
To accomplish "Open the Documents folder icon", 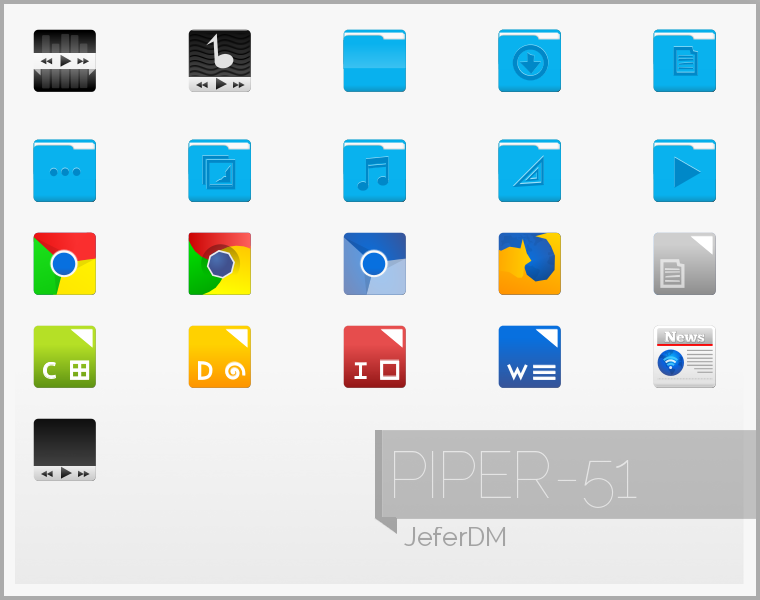I will [x=684, y=61].
